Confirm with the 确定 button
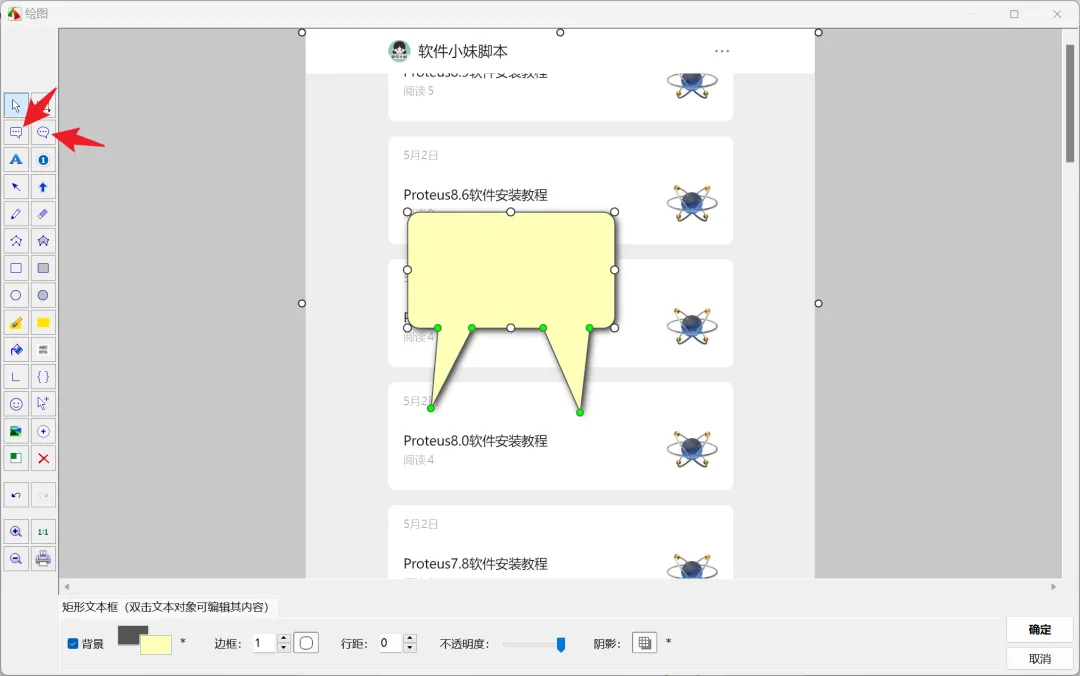Image resolution: width=1080 pixels, height=676 pixels. coord(1039,630)
